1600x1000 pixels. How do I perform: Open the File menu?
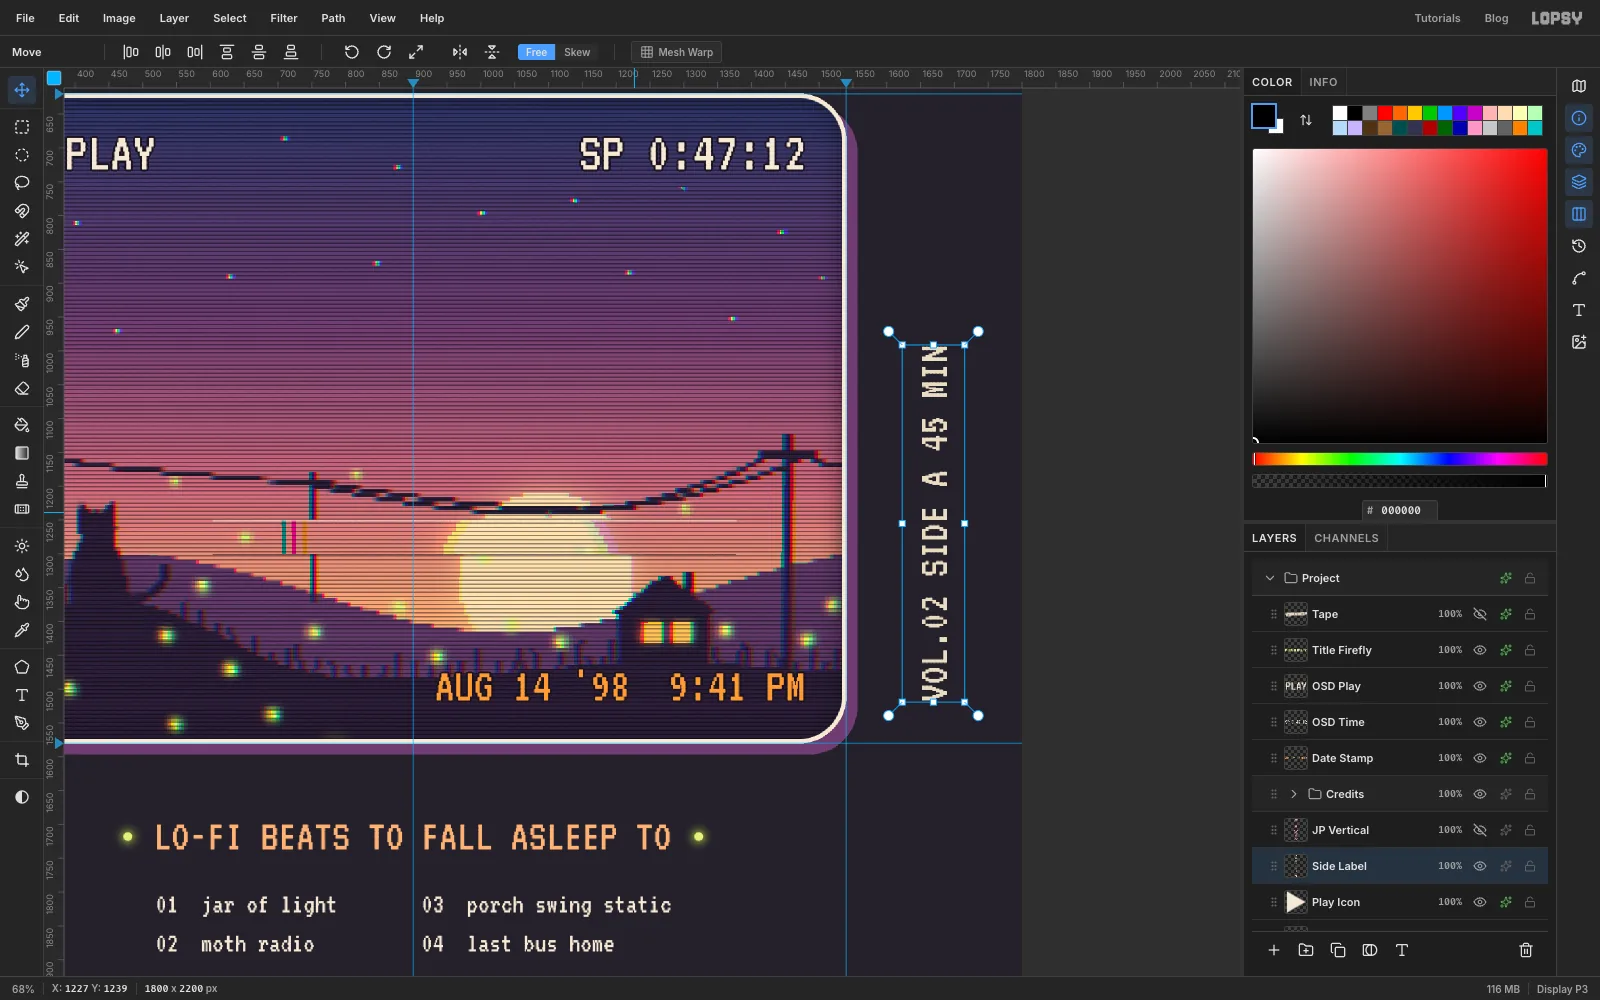pos(25,18)
